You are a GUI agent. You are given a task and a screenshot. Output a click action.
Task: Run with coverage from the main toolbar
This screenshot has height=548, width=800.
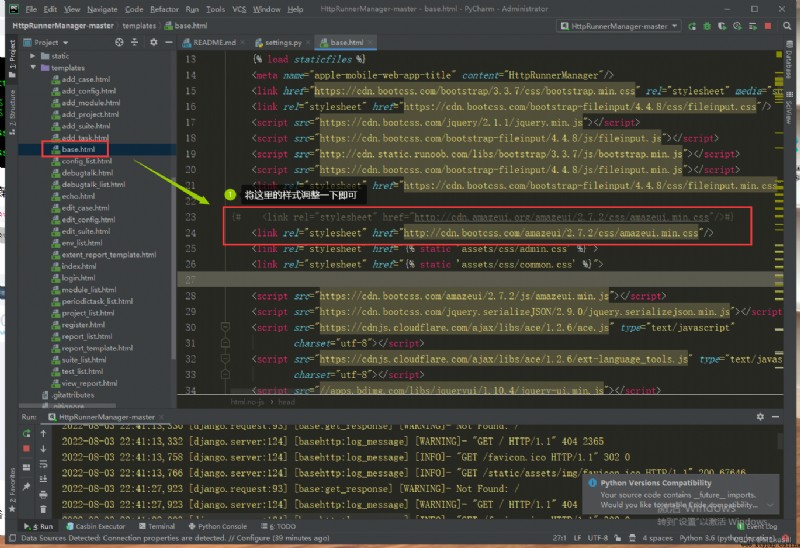point(722,26)
